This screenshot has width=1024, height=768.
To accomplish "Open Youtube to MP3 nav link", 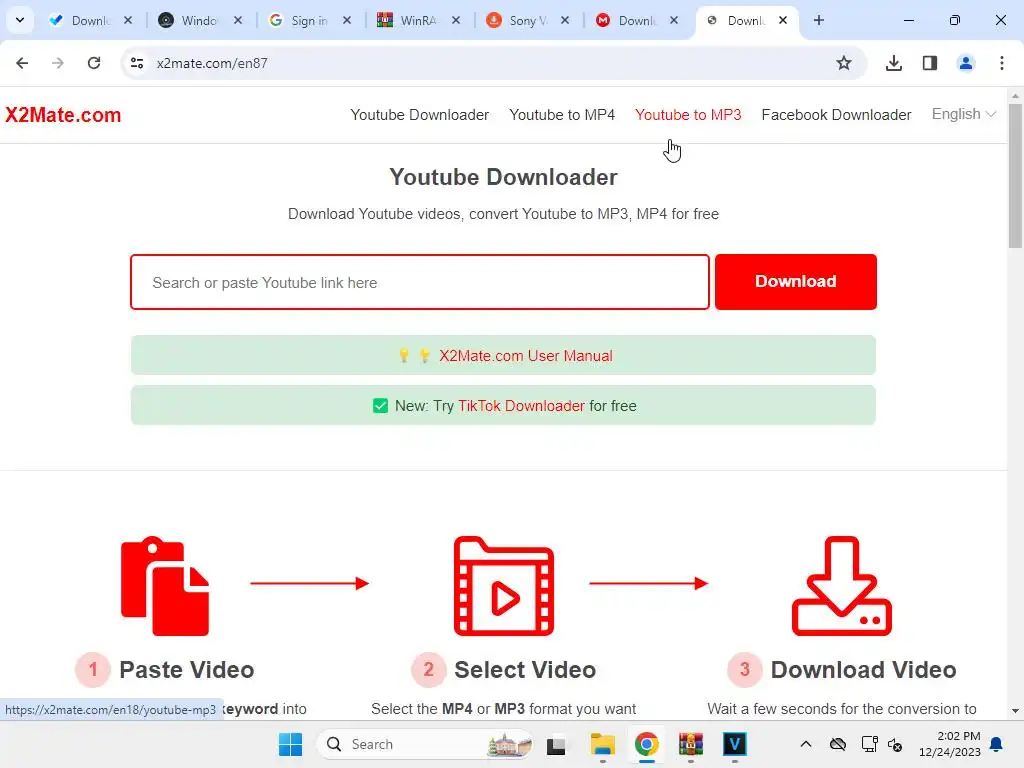I will (x=688, y=115).
